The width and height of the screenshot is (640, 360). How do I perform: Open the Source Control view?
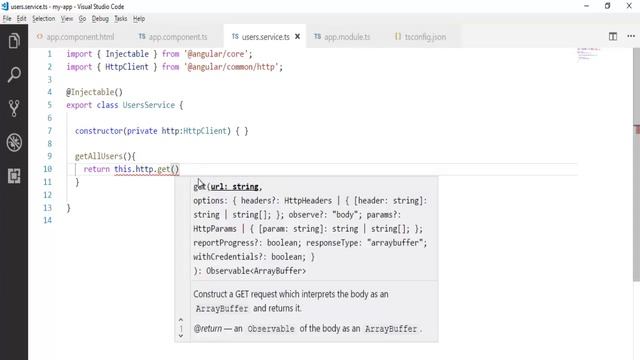[x=14, y=109]
